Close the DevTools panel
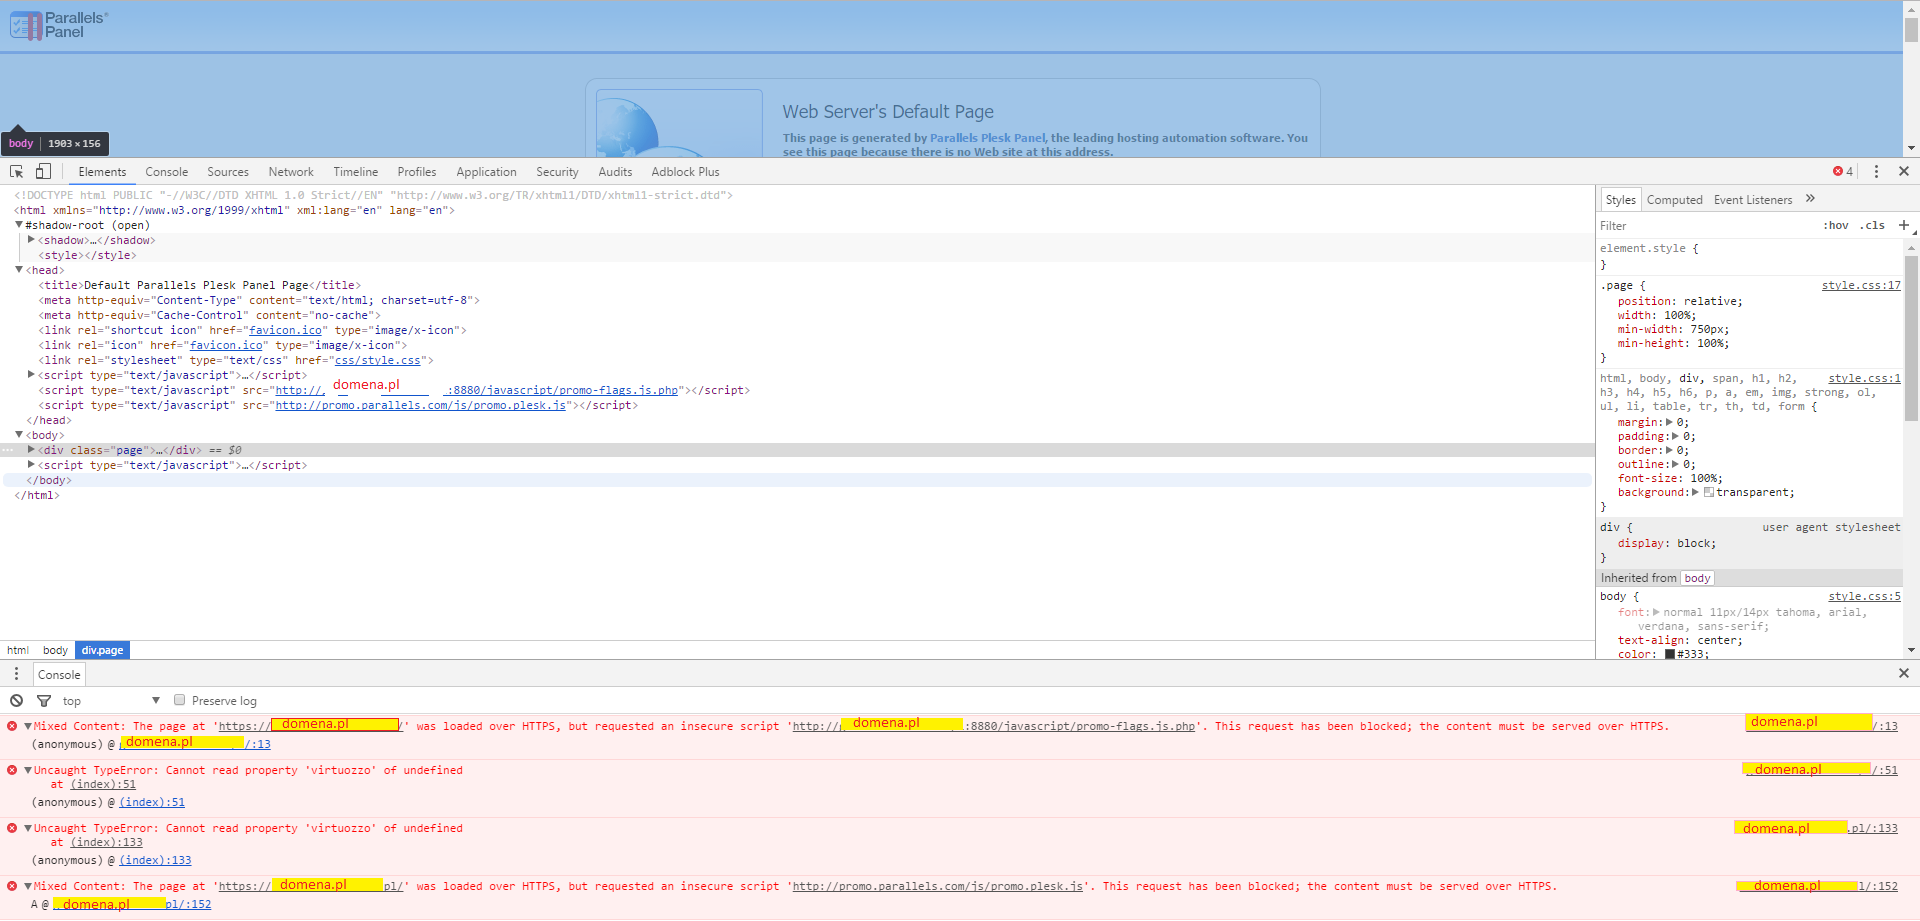This screenshot has width=1920, height=921. pyautogui.click(x=1904, y=172)
